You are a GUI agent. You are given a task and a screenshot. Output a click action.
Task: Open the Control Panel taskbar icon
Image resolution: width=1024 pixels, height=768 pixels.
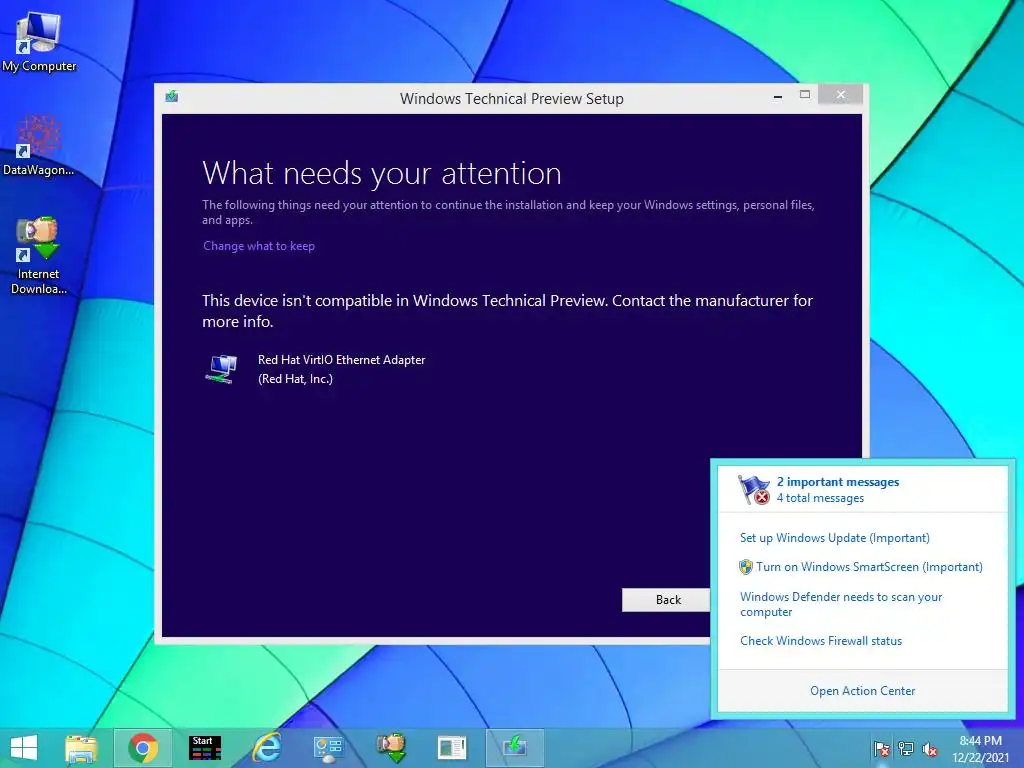click(328, 748)
